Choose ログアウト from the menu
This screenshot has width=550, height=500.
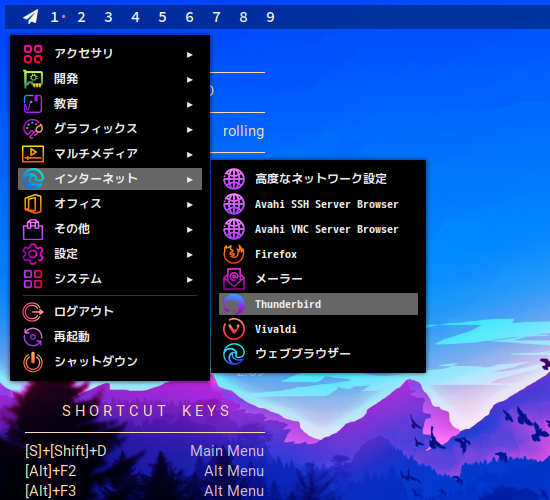point(110,312)
